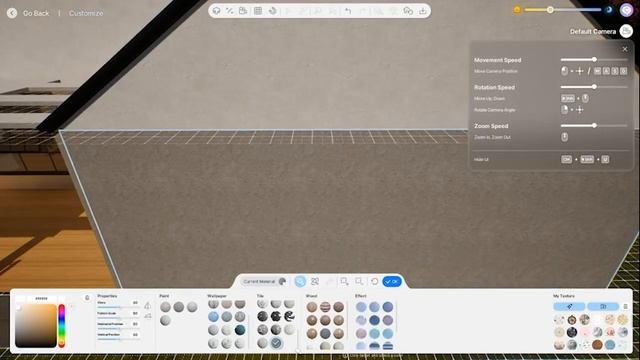Image resolution: width=640 pixels, height=360 pixels.
Task: Click the Movement Speed slider handle
Action: pyautogui.click(x=594, y=60)
